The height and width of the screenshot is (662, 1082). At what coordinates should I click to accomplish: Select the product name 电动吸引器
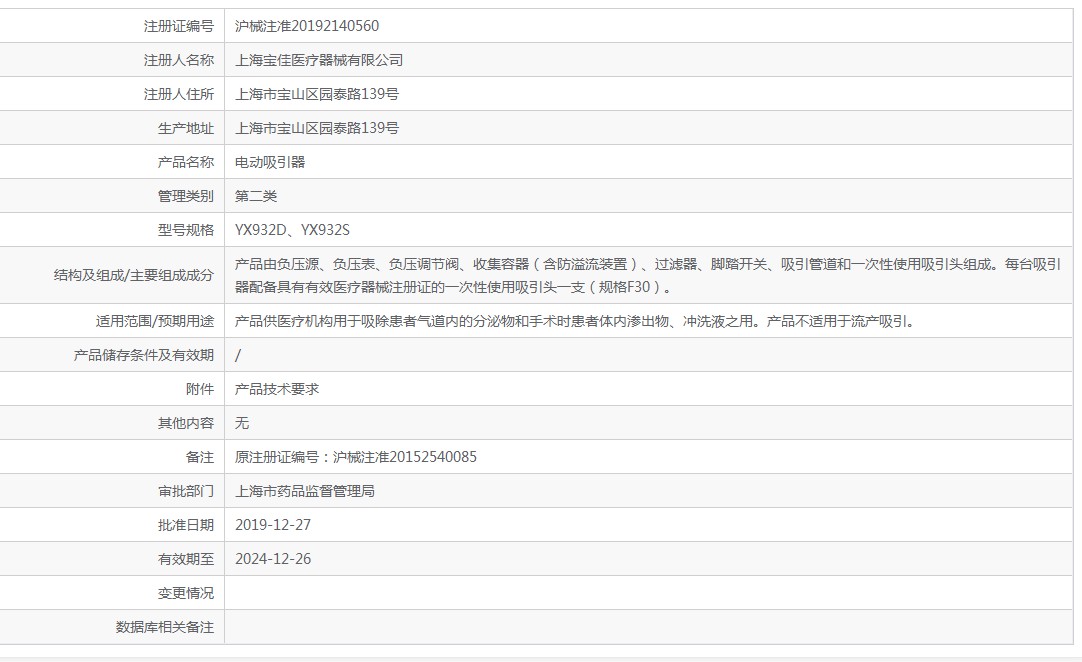[x=270, y=162]
